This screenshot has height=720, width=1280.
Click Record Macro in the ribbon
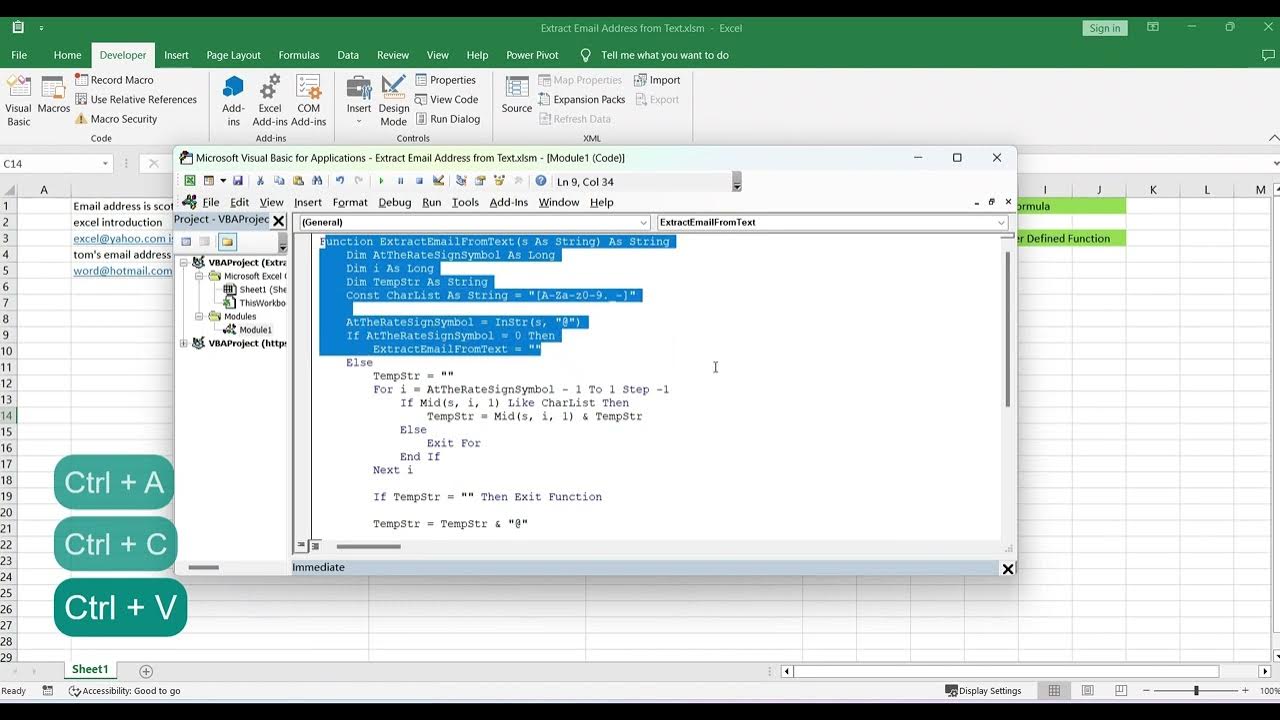pyautogui.click(x=113, y=80)
